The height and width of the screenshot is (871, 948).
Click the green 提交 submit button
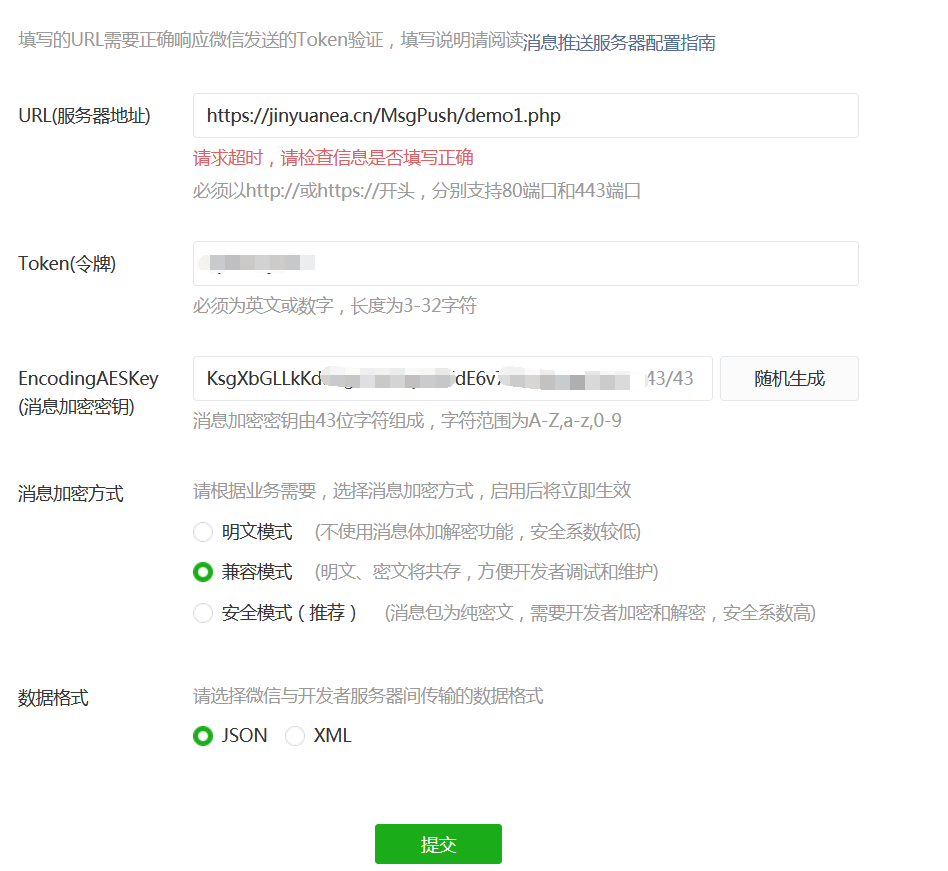coord(438,843)
